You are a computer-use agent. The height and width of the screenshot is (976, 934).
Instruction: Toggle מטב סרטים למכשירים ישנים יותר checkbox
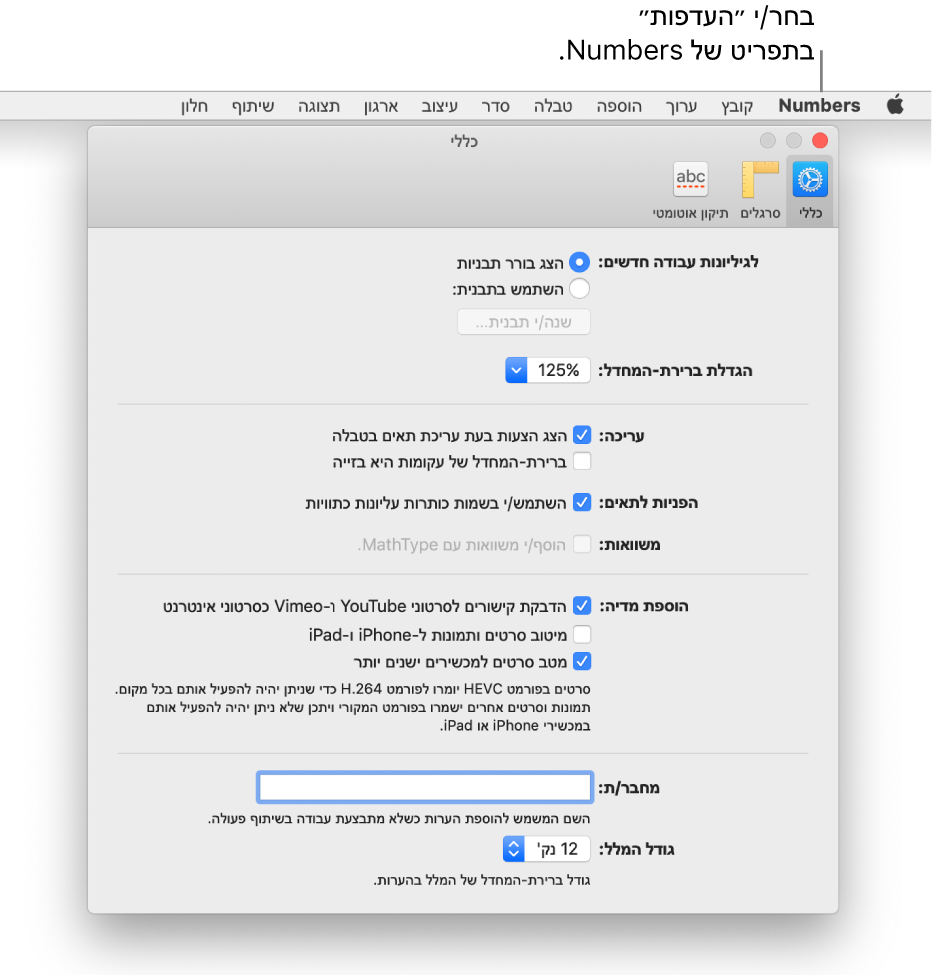click(582, 661)
